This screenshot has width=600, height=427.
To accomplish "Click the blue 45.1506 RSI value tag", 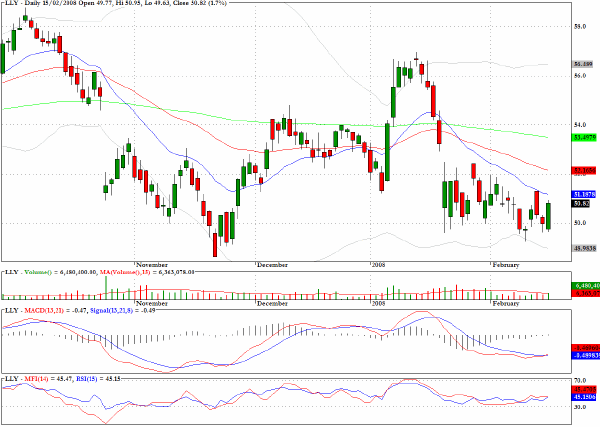I will click(x=584, y=397).
